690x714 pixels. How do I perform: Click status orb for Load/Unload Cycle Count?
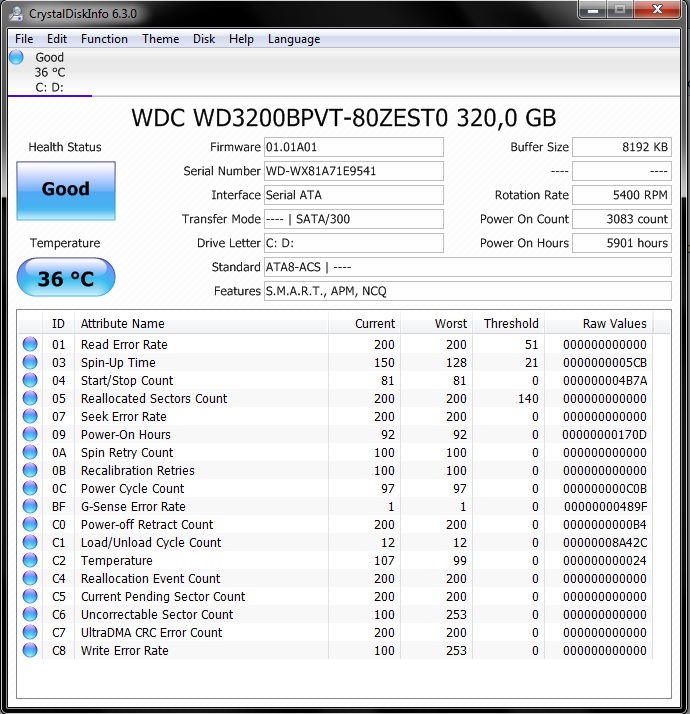coord(30,542)
